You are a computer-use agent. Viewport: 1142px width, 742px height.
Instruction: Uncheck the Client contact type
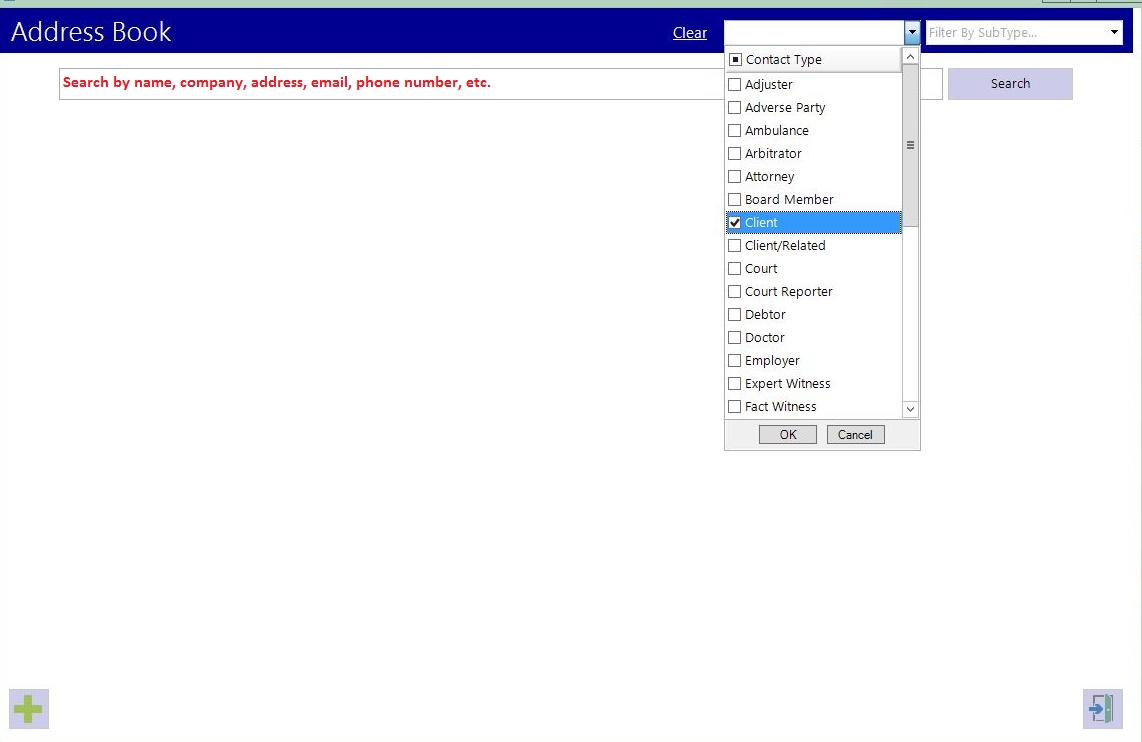coord(735,223)
